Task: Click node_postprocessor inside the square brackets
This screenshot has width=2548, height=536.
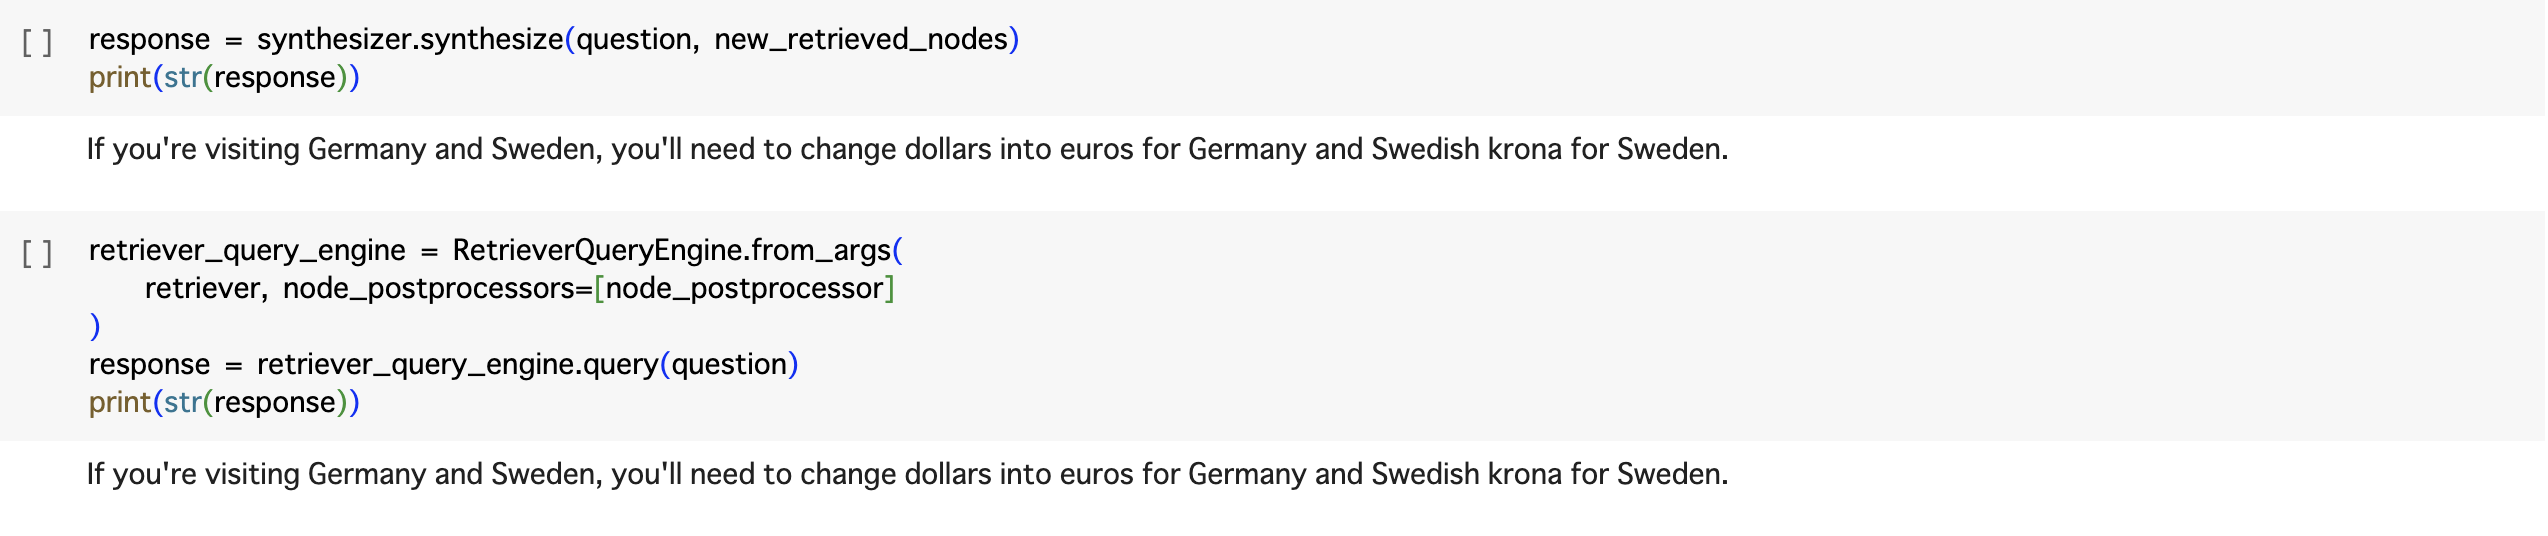Action: (744, 288)
